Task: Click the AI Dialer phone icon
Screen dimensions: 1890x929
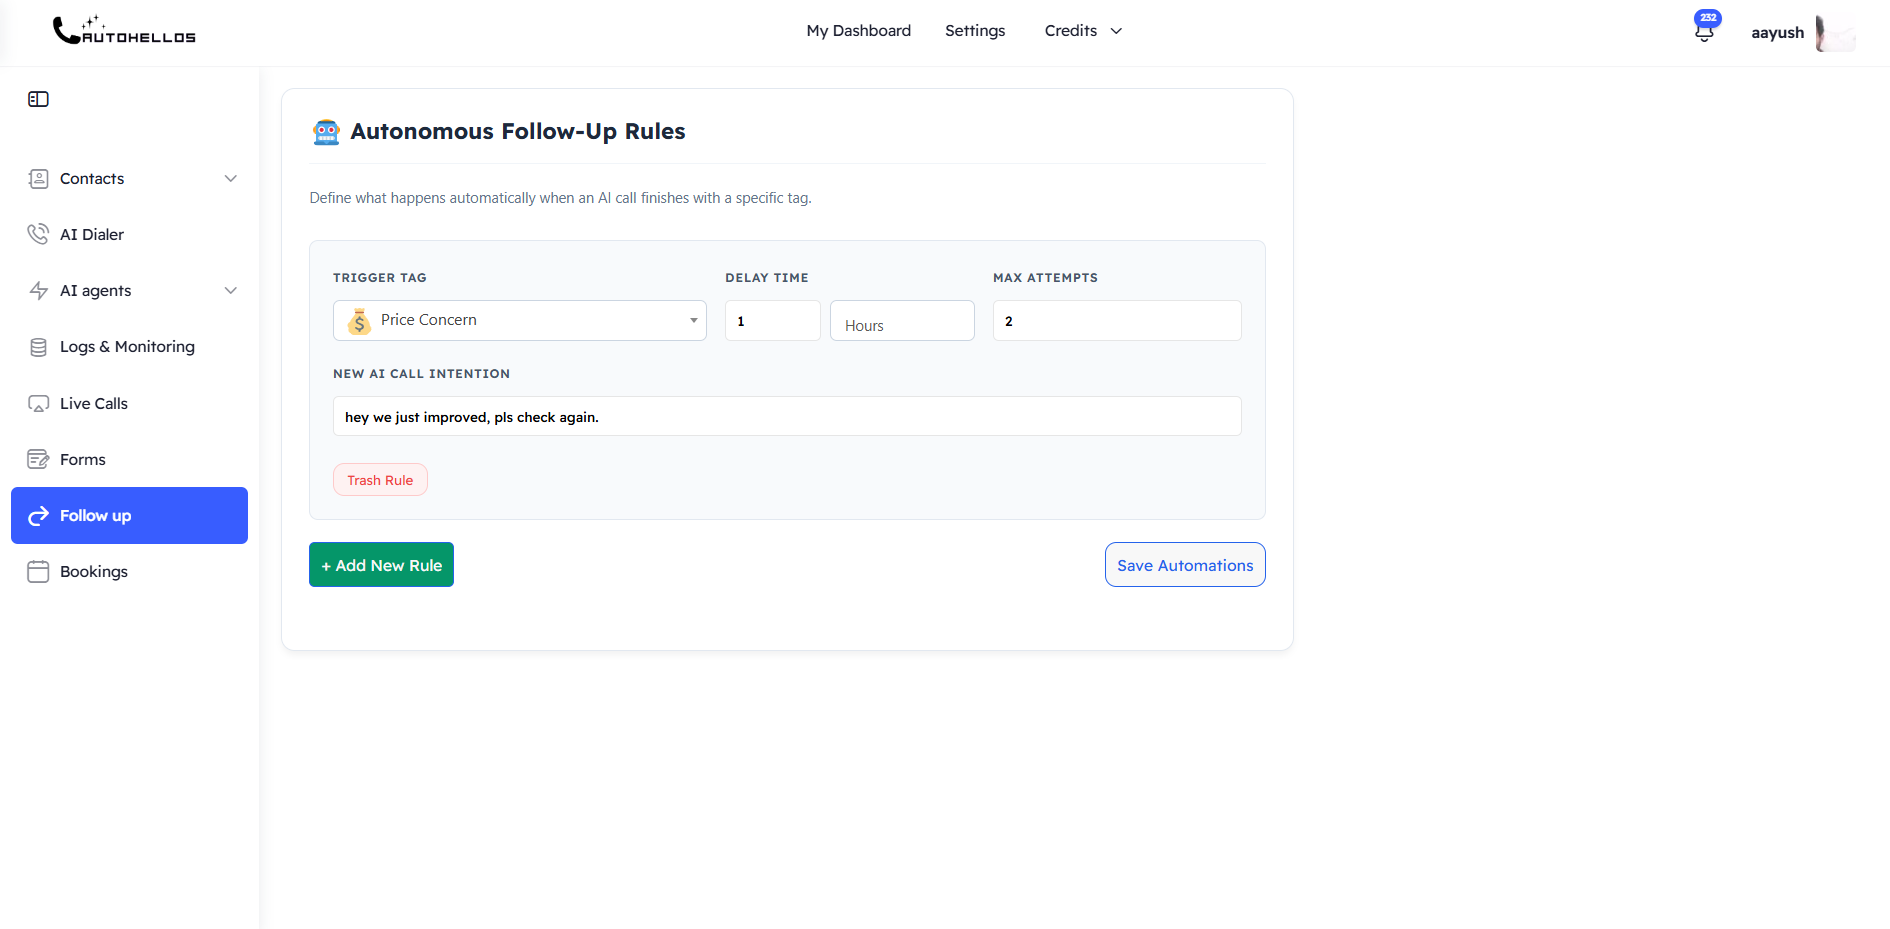Action: pos(38,234)
